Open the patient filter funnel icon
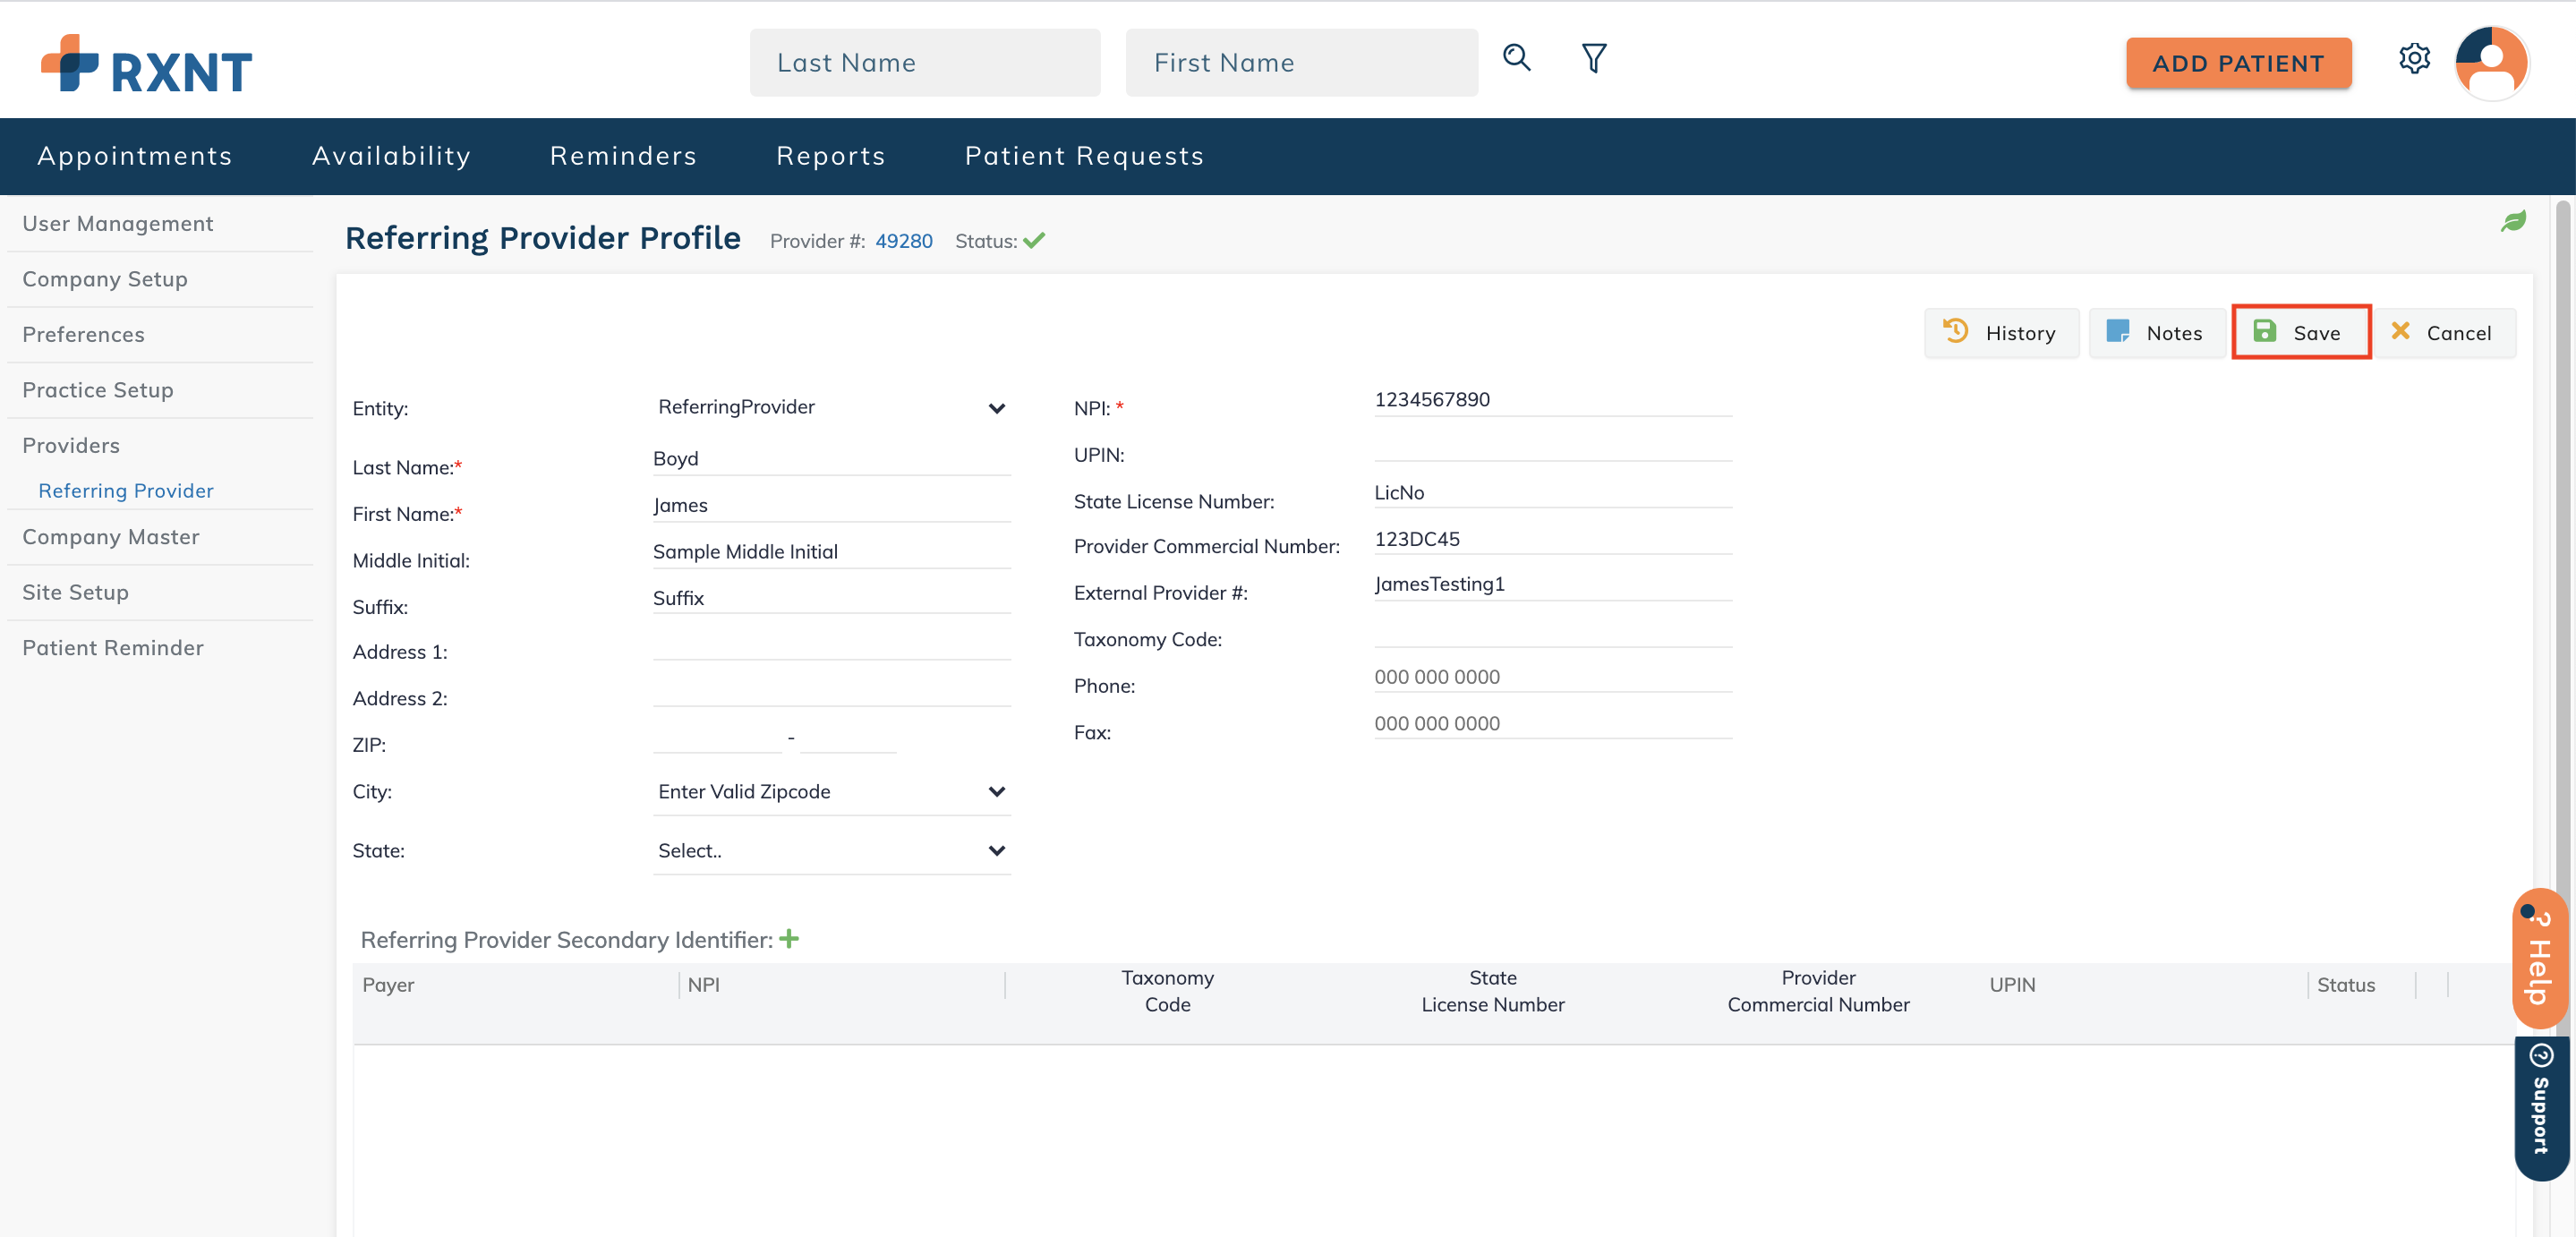Screen dimensions: 2576x1237 (x=1594, y=59)
